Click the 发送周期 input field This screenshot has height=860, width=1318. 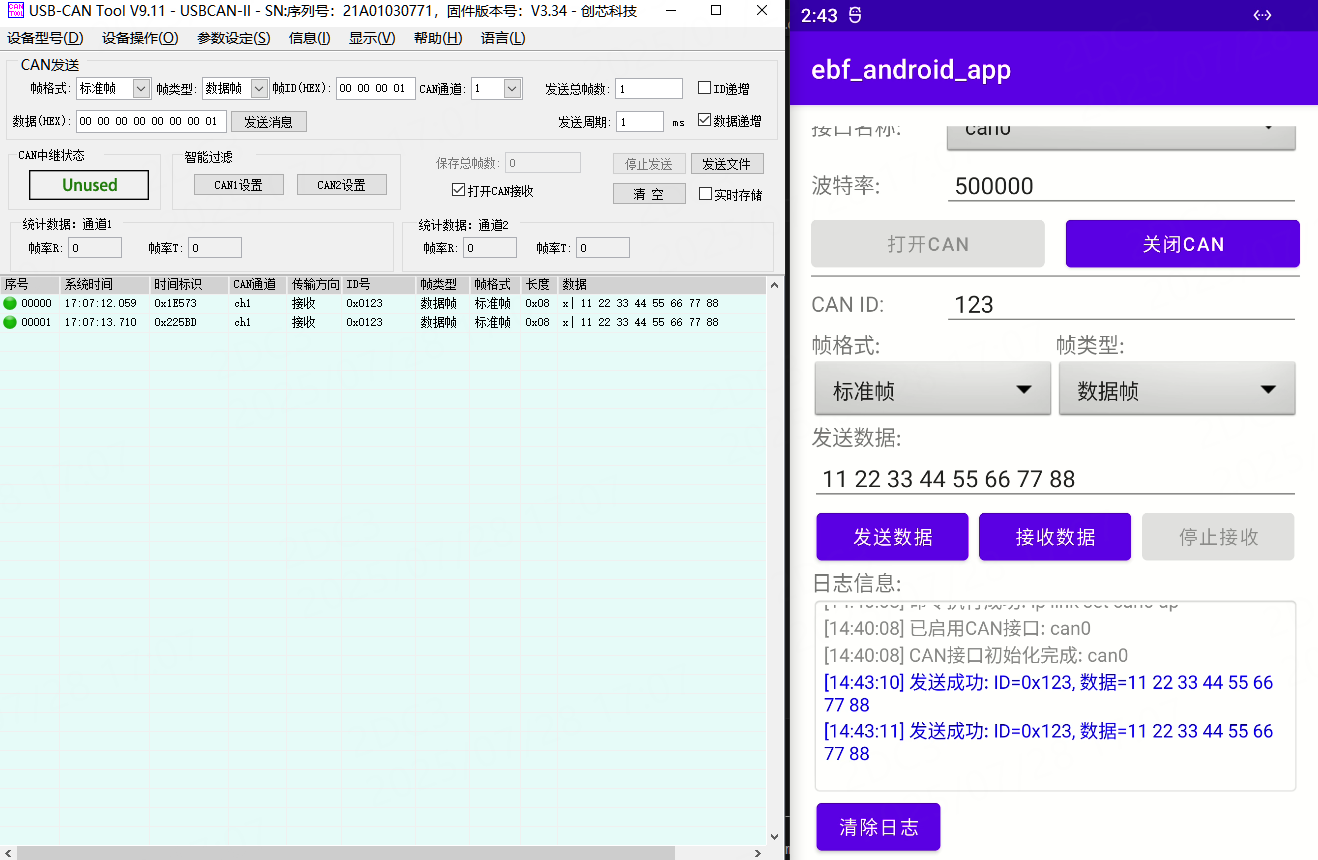tap(640, 121)
